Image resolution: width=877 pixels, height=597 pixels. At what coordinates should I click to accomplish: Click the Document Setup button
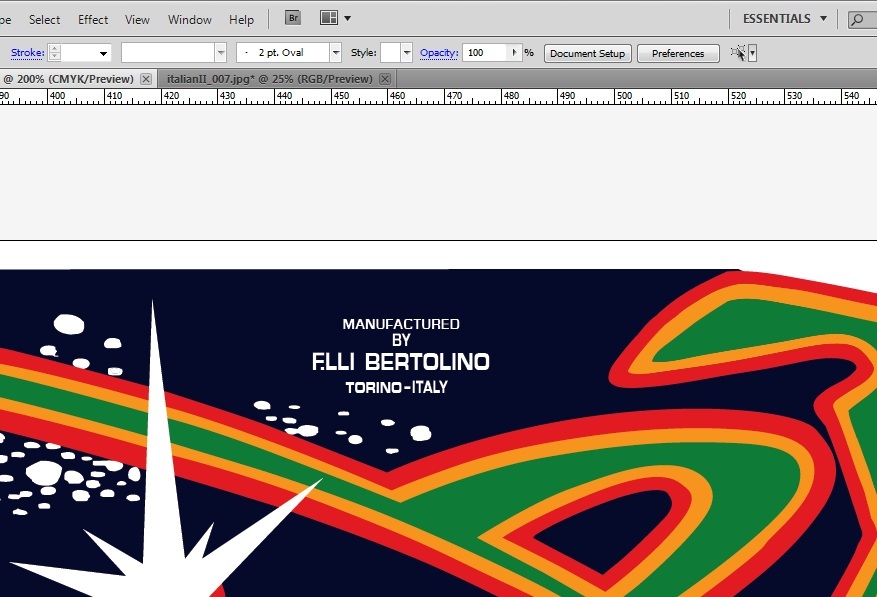click(x=587, y=53)
